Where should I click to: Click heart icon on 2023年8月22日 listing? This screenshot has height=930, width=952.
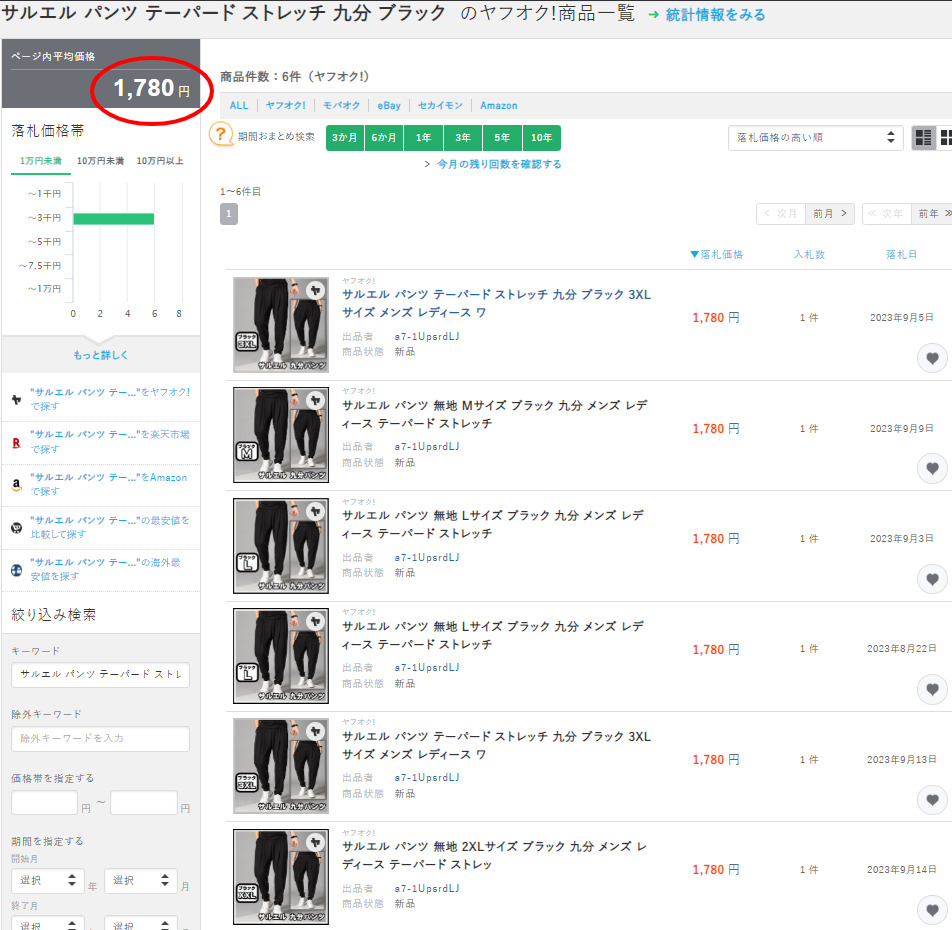pos(932,689)
